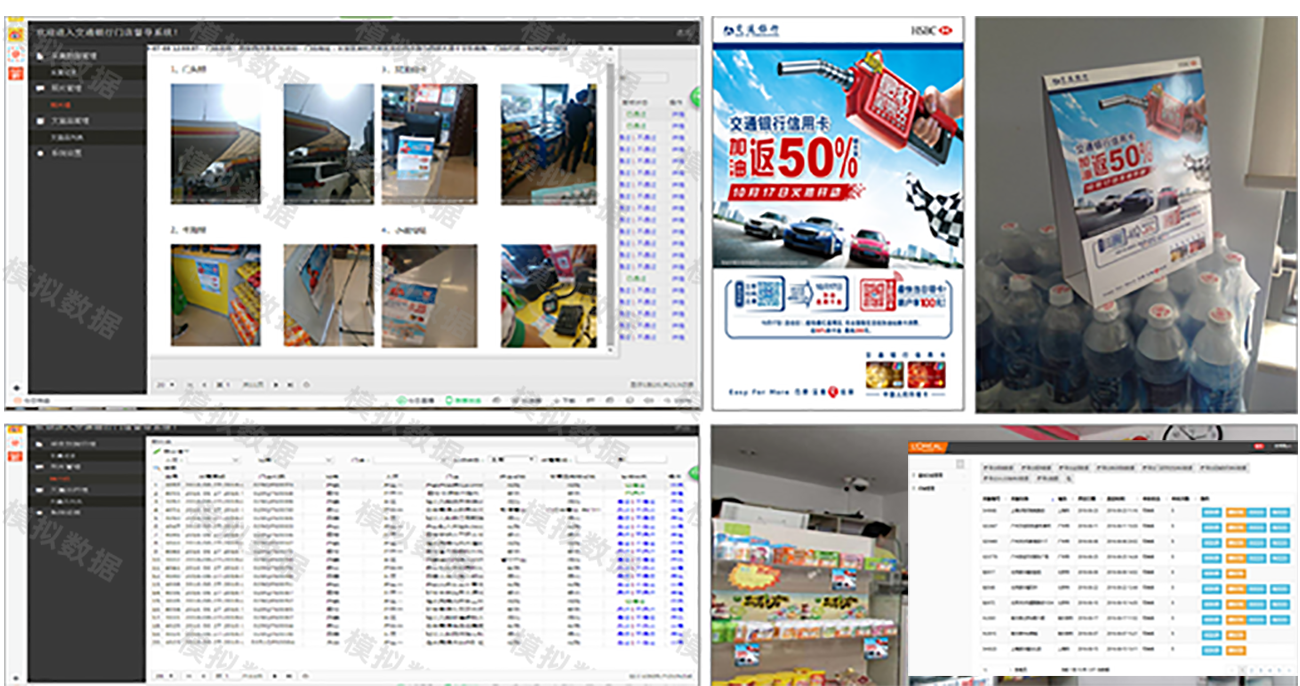The height and width of the screenshot is (686, 1300).
Task: Open page-size dropdown in record list window footer
Action: pos(165,676)
